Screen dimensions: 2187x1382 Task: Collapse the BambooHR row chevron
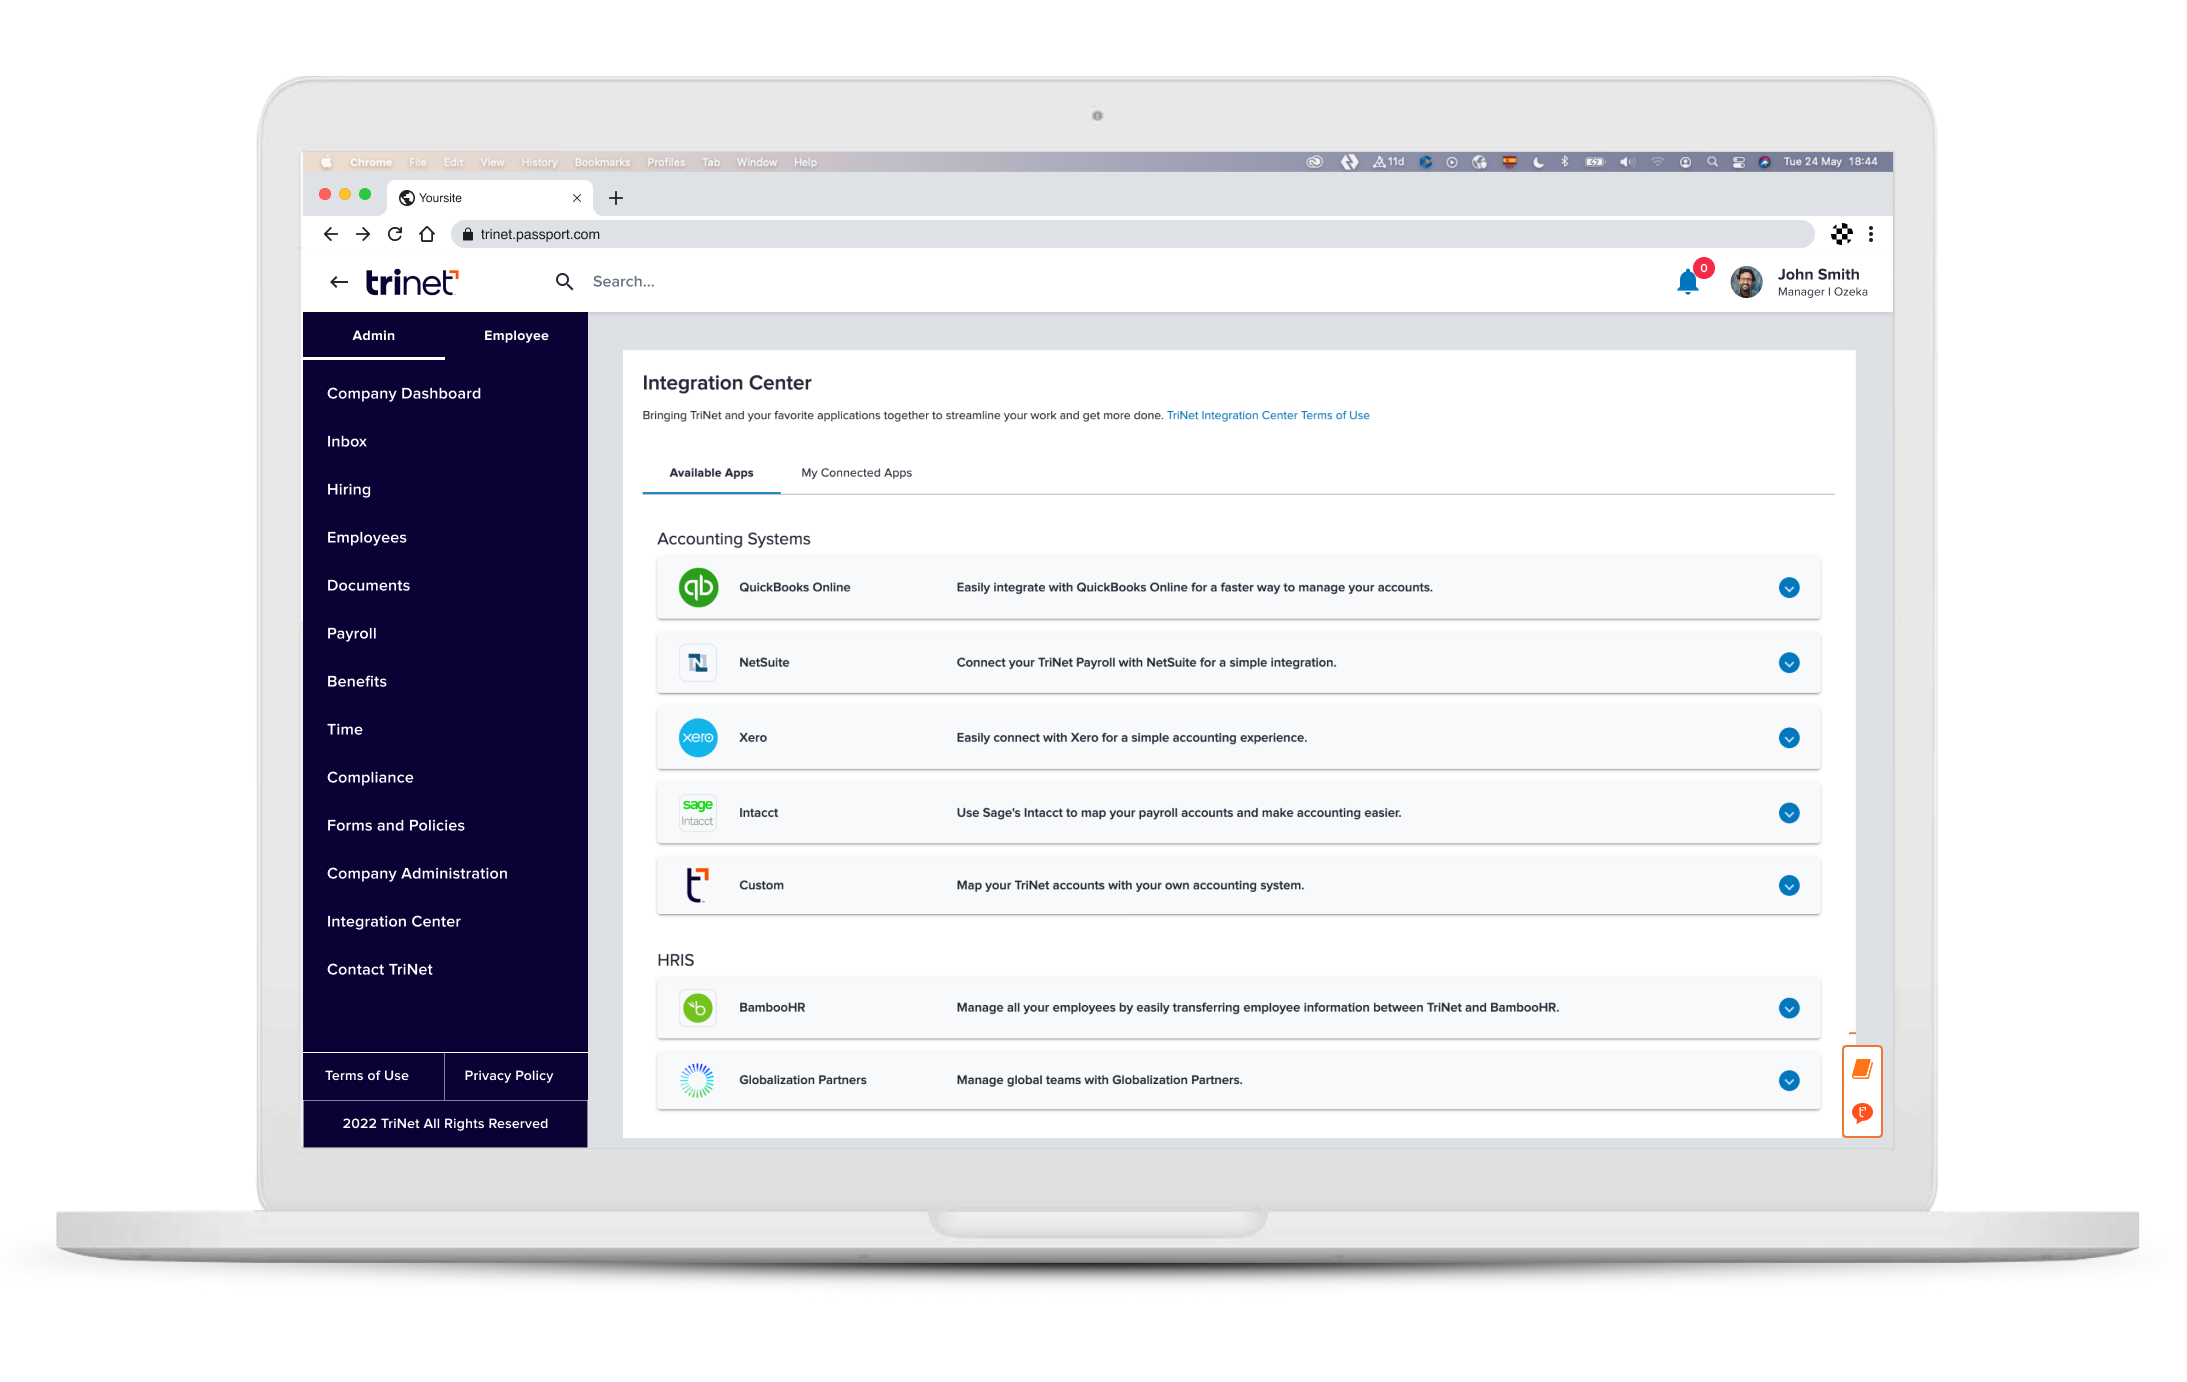pos(1789,1008)
